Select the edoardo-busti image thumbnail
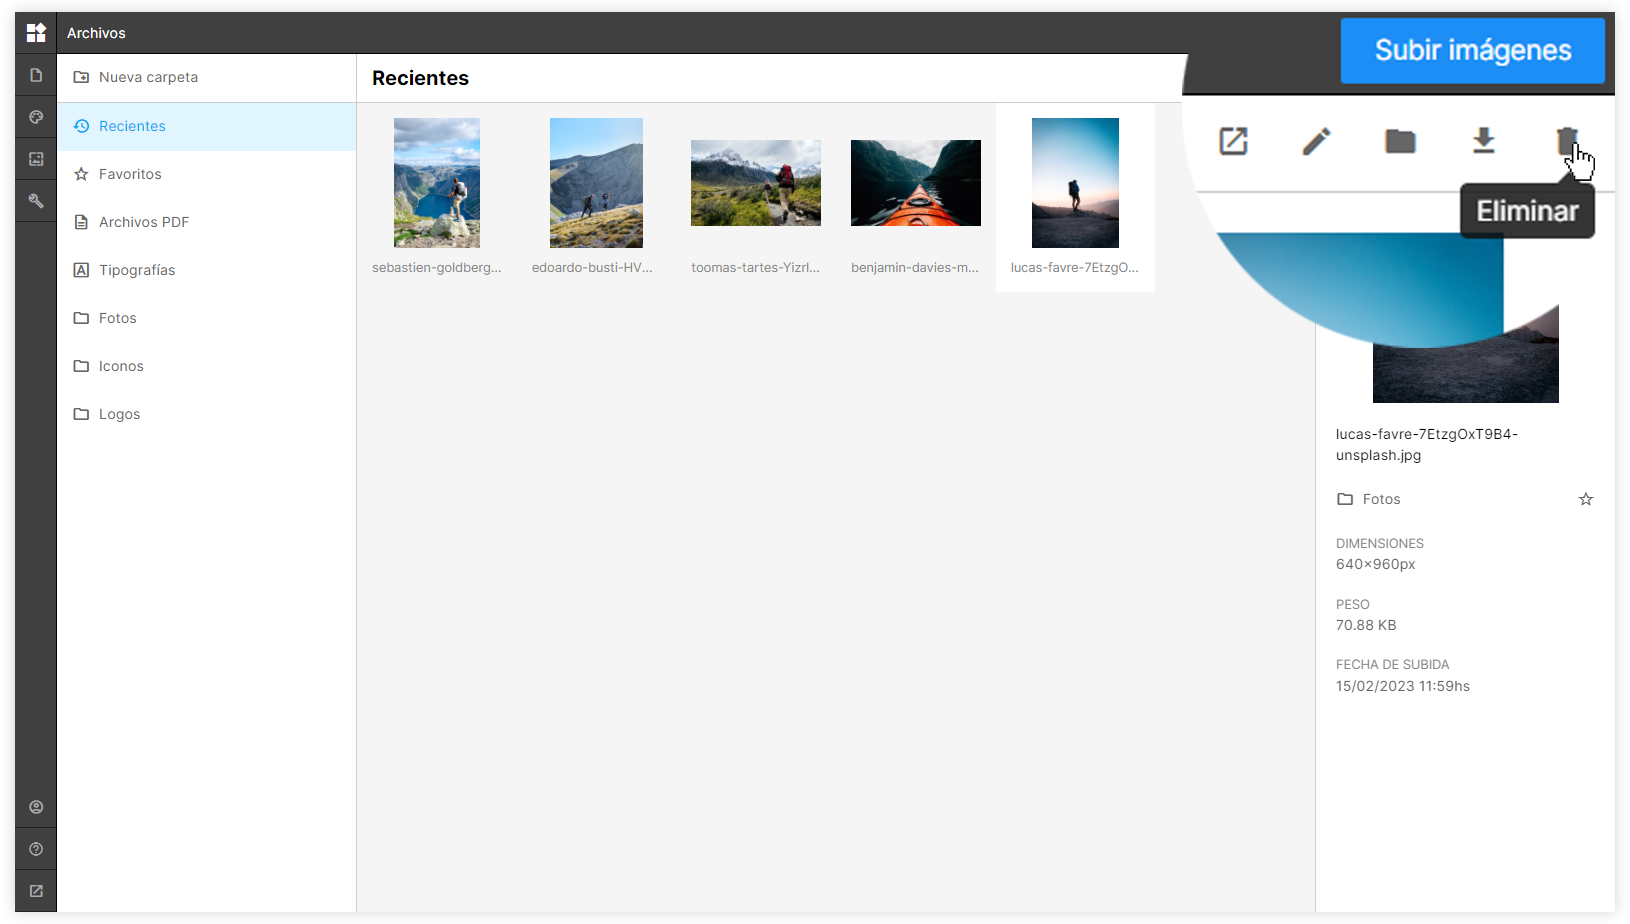Screen dimensions: 1630x924 tap(596, 183)
